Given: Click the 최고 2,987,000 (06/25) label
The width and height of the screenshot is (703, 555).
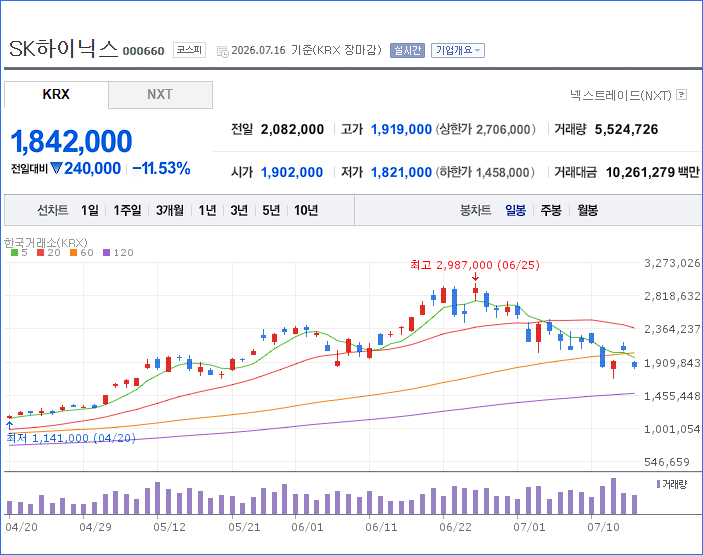Looking at the screenshot, I should point(475,265).
